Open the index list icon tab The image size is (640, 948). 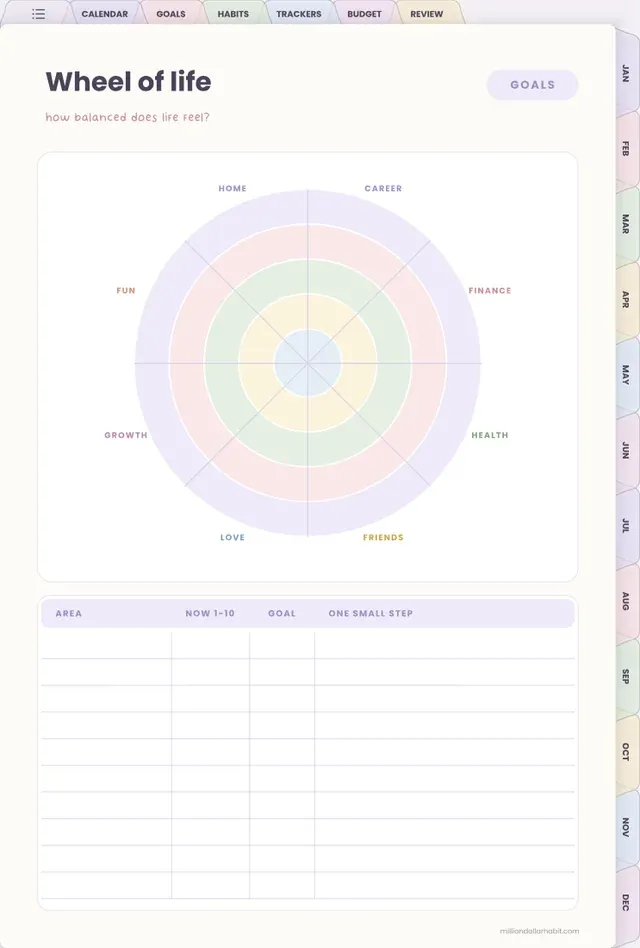(x=38, y=13)
